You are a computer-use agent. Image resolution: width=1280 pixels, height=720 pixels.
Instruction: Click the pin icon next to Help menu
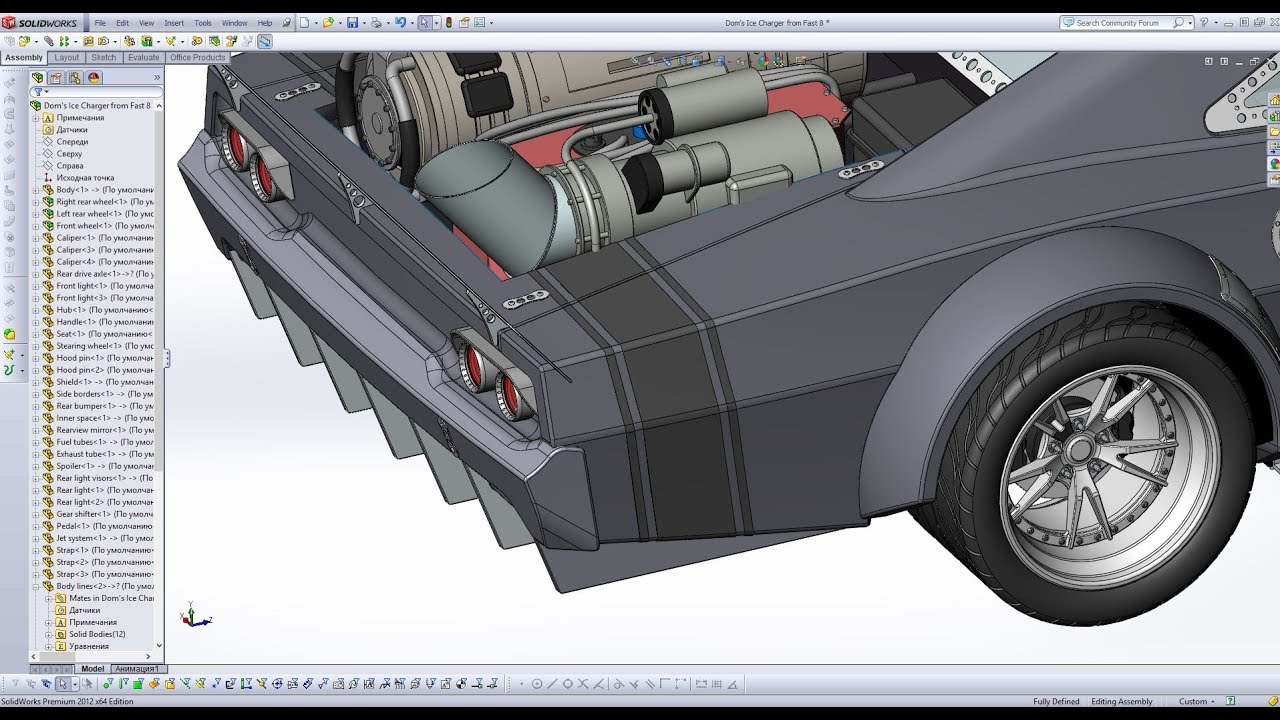pos(287,22)
